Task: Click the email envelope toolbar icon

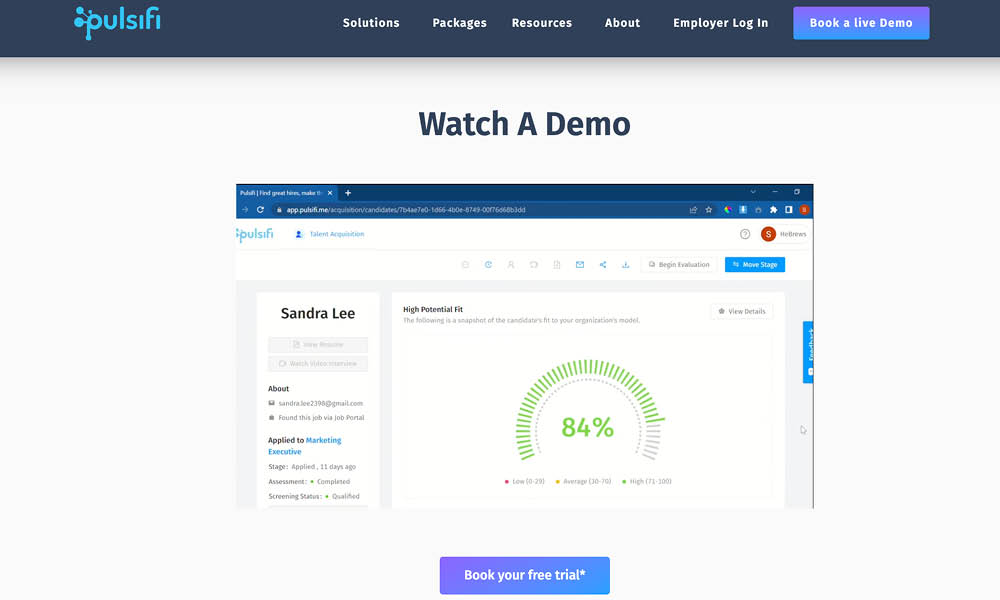Action: (x=580, y=265)
